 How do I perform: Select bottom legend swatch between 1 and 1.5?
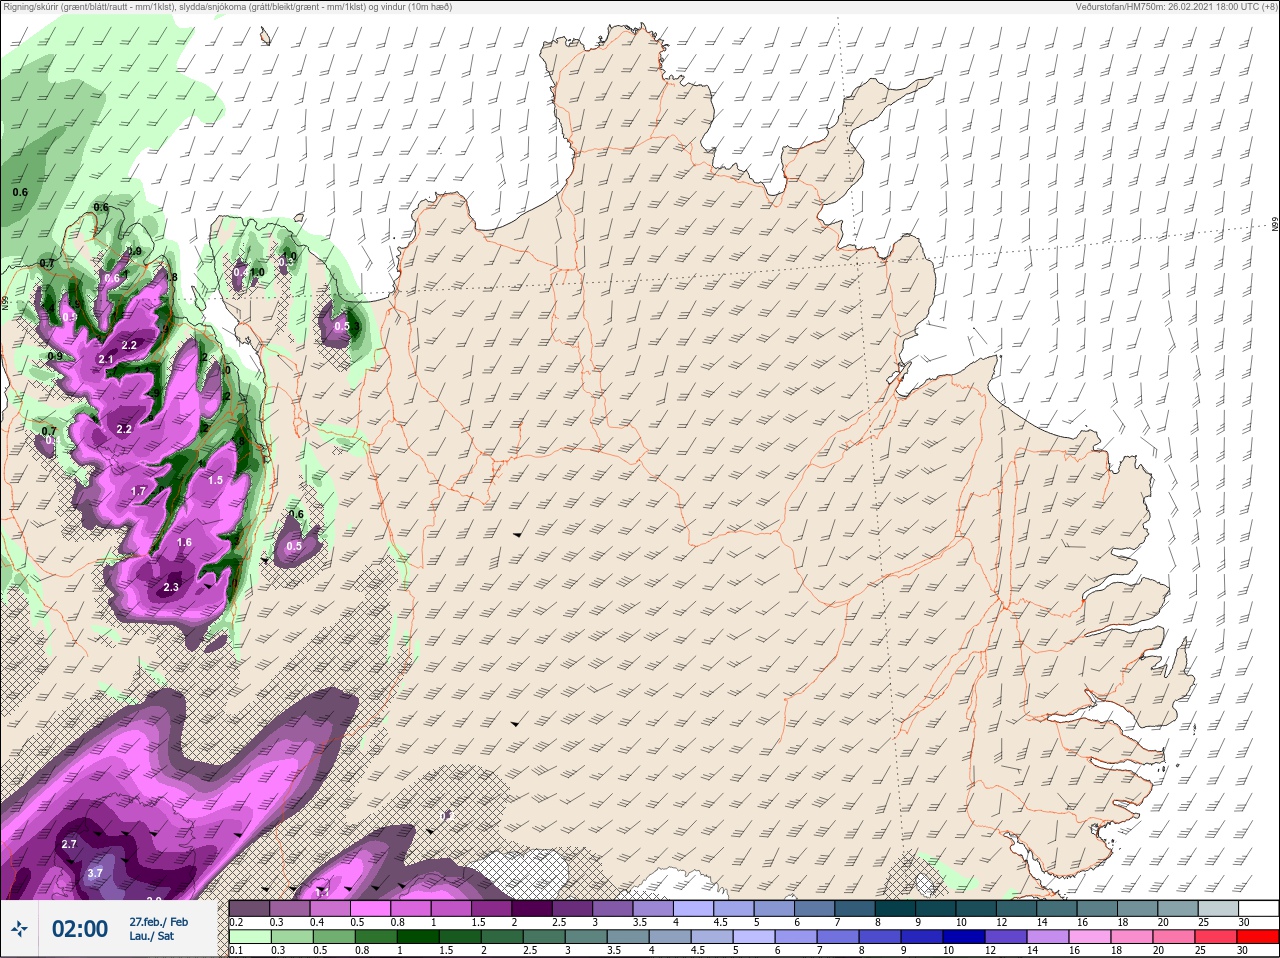coord(419,937)
